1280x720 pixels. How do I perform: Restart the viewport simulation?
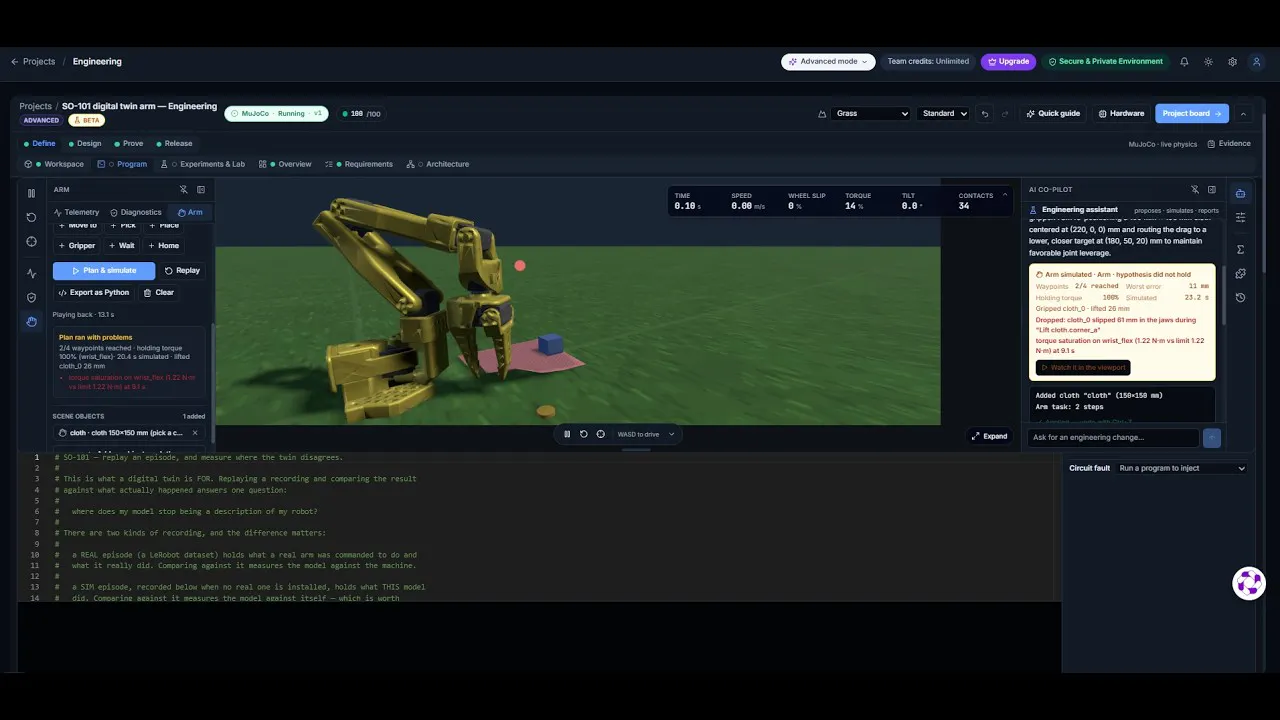coord(584,434)
